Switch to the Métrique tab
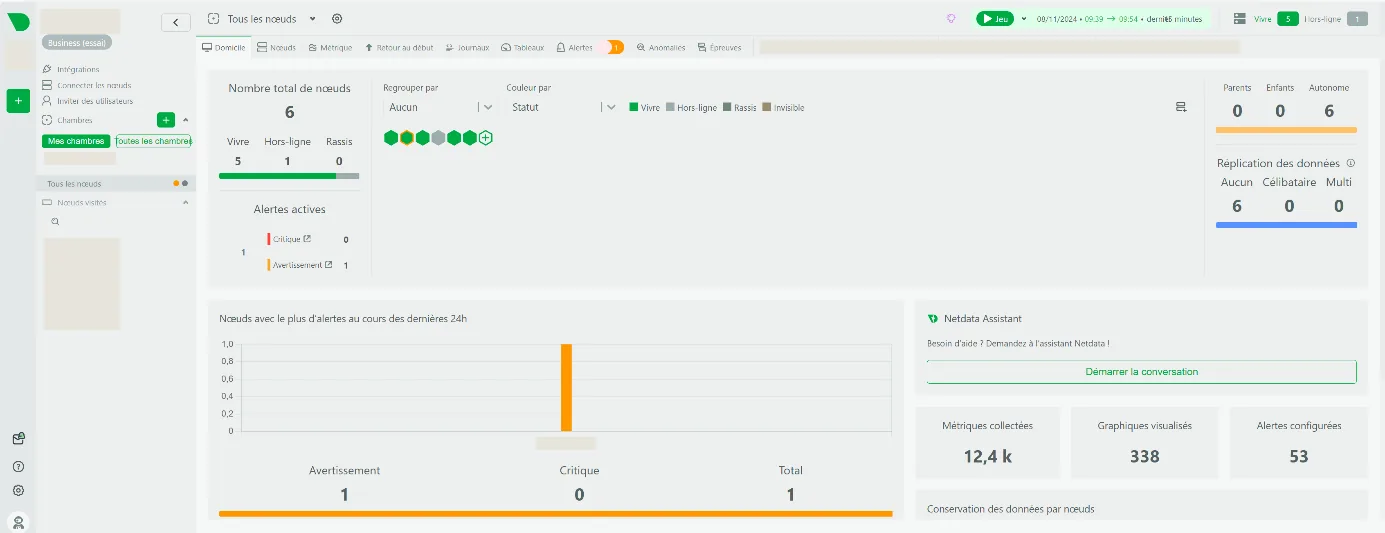 point(330,47)
